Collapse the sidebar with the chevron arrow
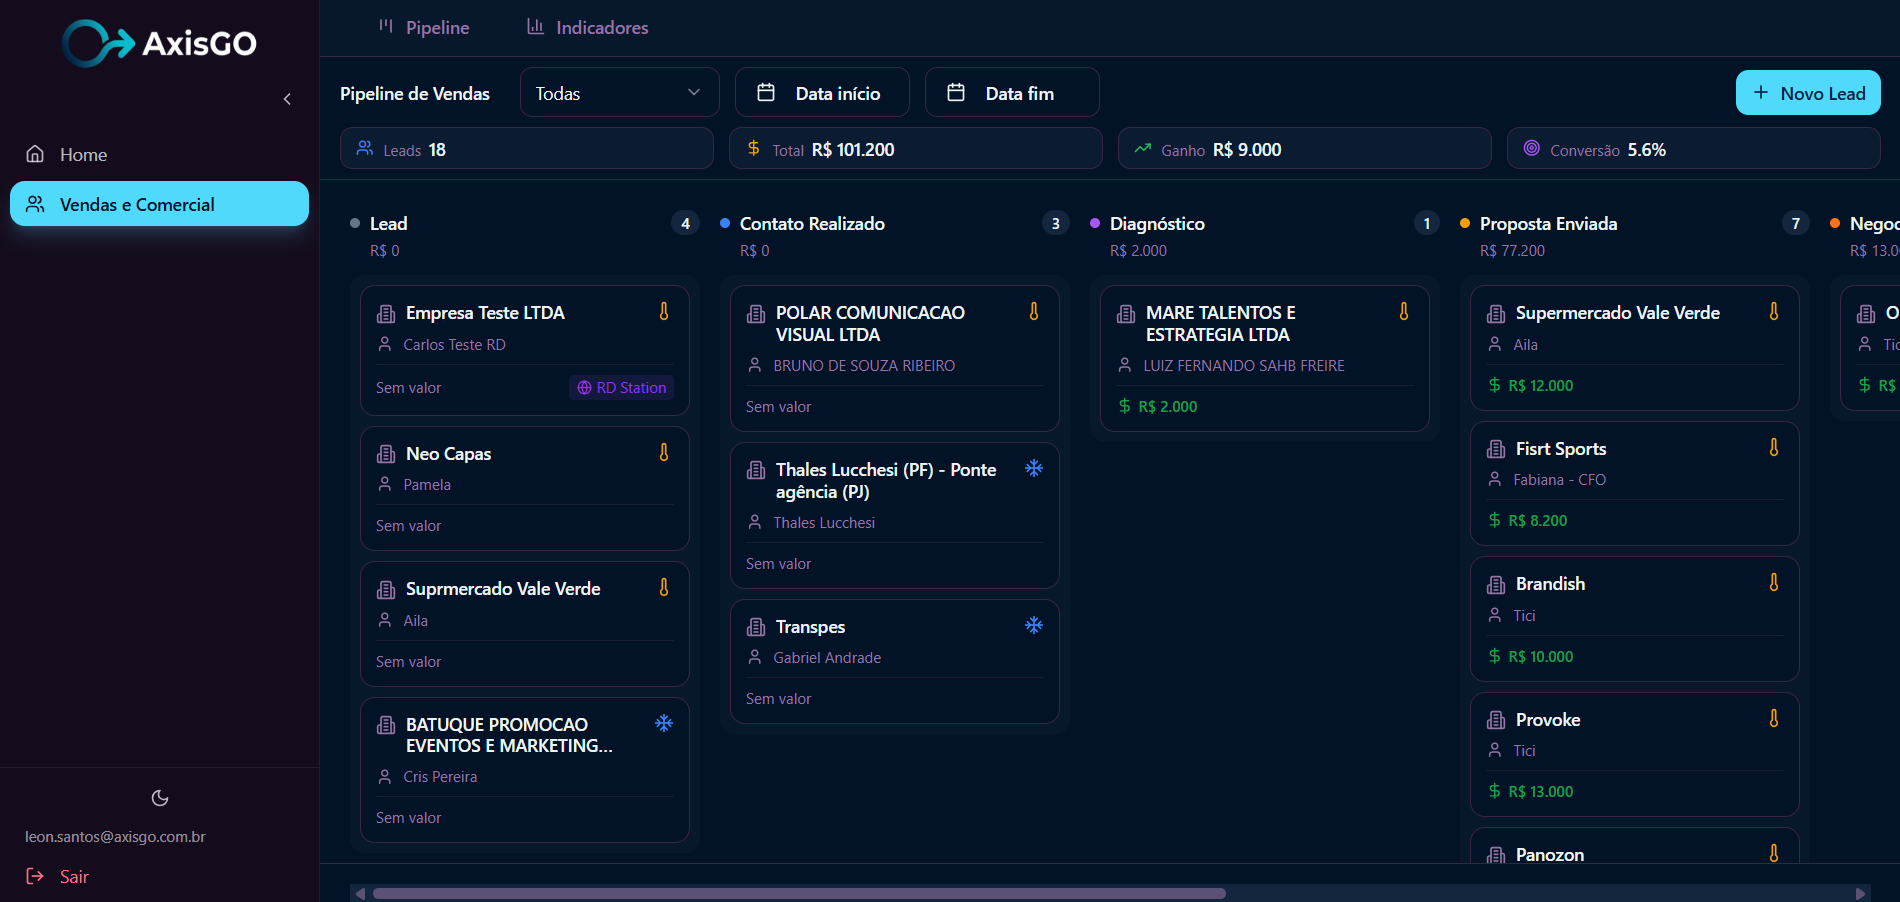 tap(287, 99)
